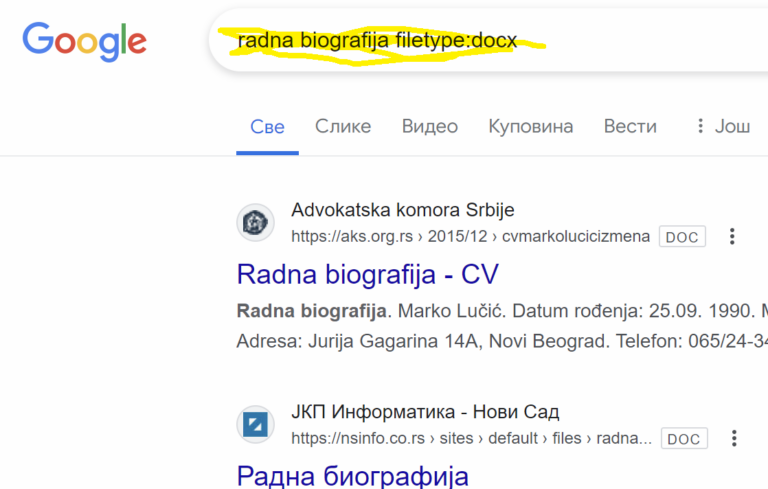Open the Radna biografija - CV result
Screen dimensions: 768x489
pyautogui.click(x=367, y=274)
